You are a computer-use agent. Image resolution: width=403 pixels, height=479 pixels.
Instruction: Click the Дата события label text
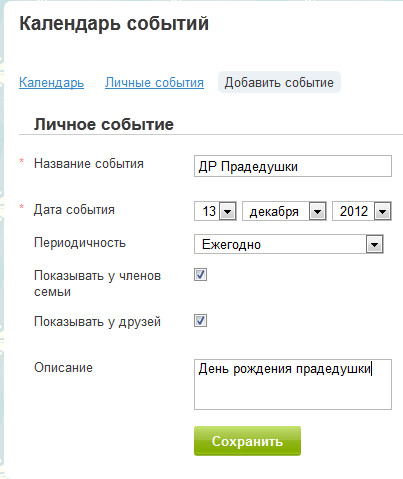pyautogui.click(x=74, y=210)
